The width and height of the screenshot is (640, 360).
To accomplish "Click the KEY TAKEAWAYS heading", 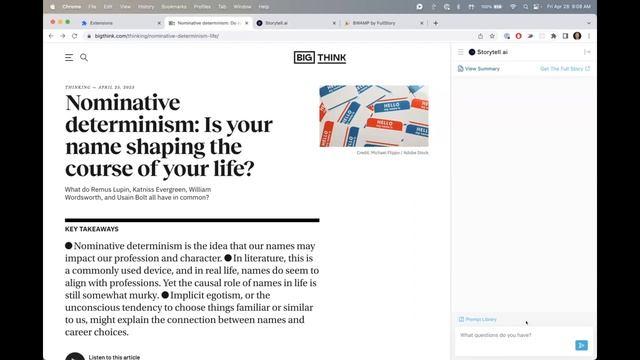I will 92,229.
